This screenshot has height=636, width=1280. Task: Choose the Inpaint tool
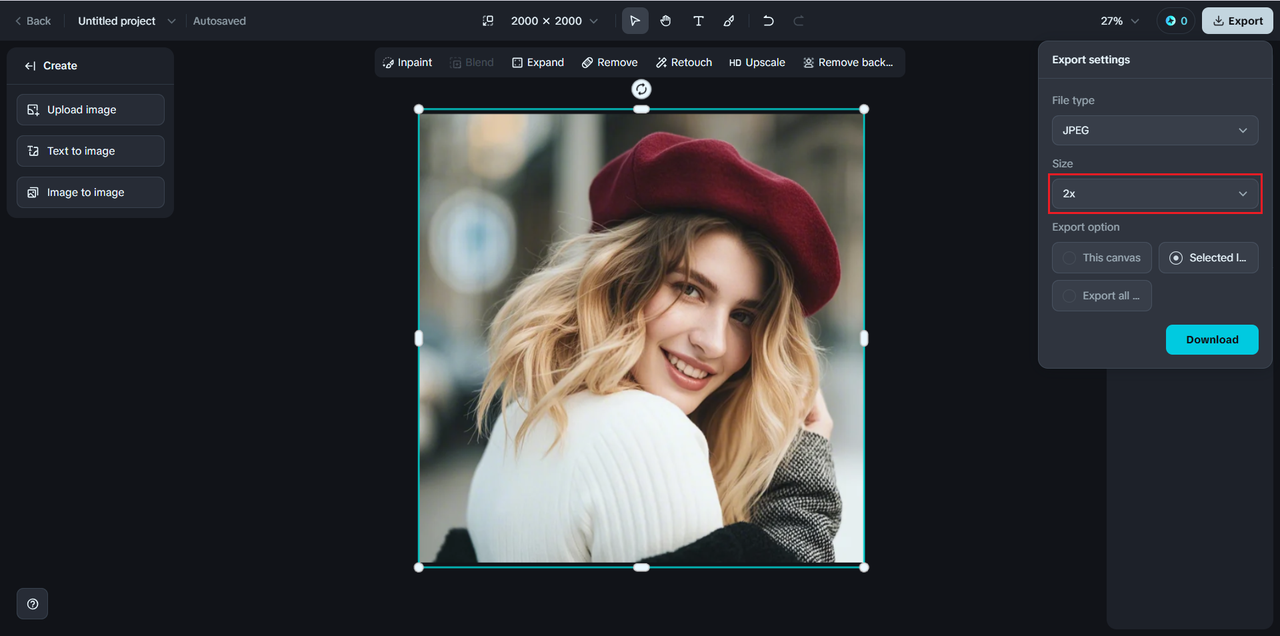407,62
